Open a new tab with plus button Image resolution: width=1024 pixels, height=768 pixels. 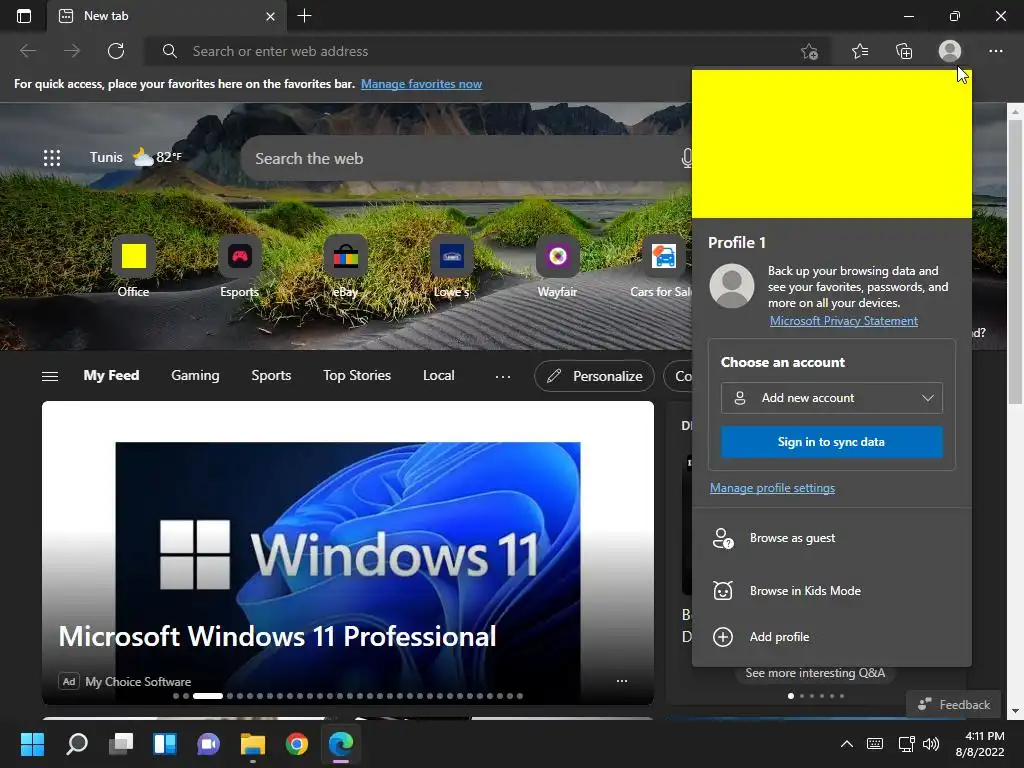(304, 16)
